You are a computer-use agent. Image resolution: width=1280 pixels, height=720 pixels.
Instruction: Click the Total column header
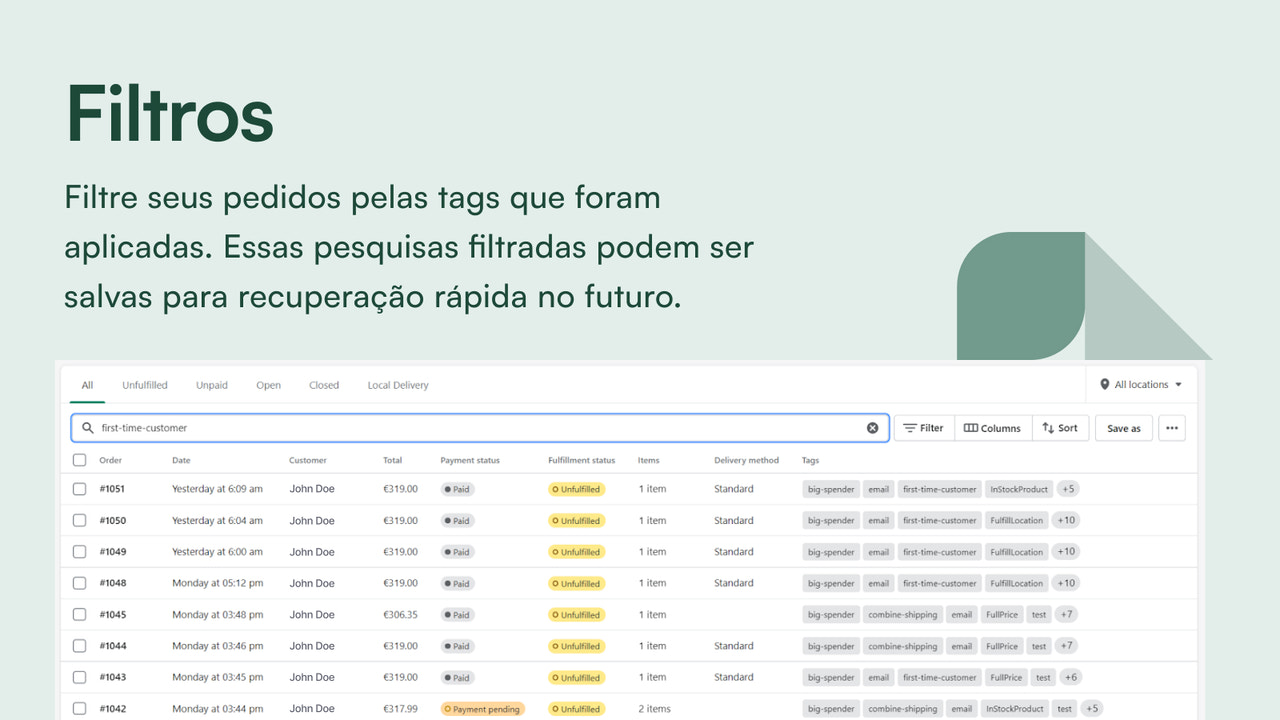click(392, 460)
